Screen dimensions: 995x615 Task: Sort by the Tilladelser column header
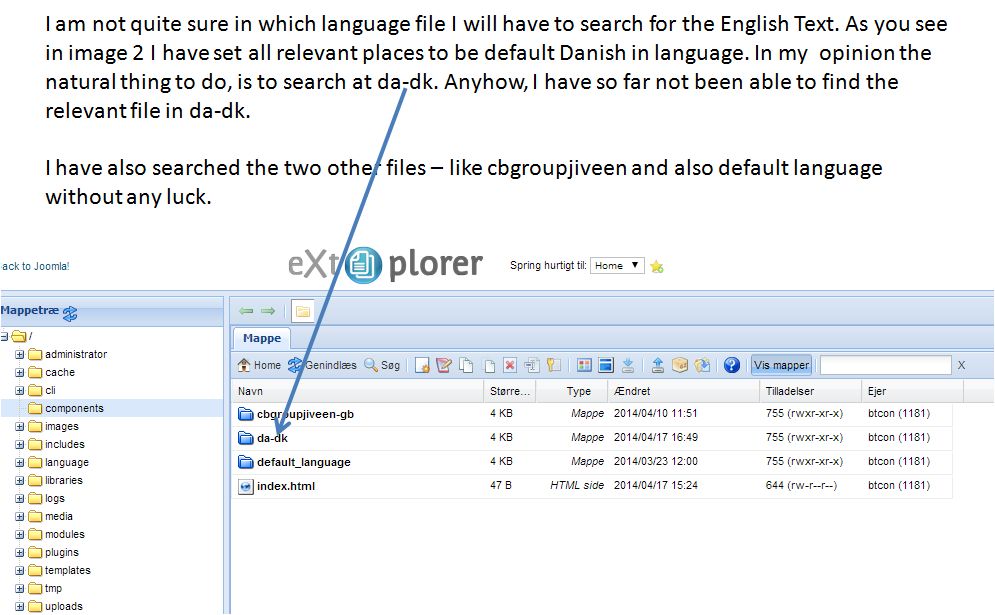pos(810,391)
